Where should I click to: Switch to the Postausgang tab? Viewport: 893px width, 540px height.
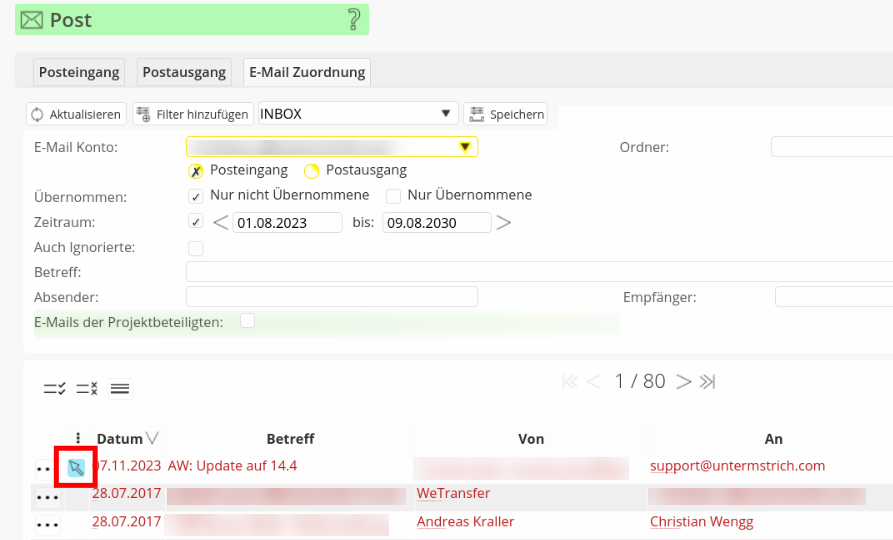pyautogui.click(x=185, y=72)
